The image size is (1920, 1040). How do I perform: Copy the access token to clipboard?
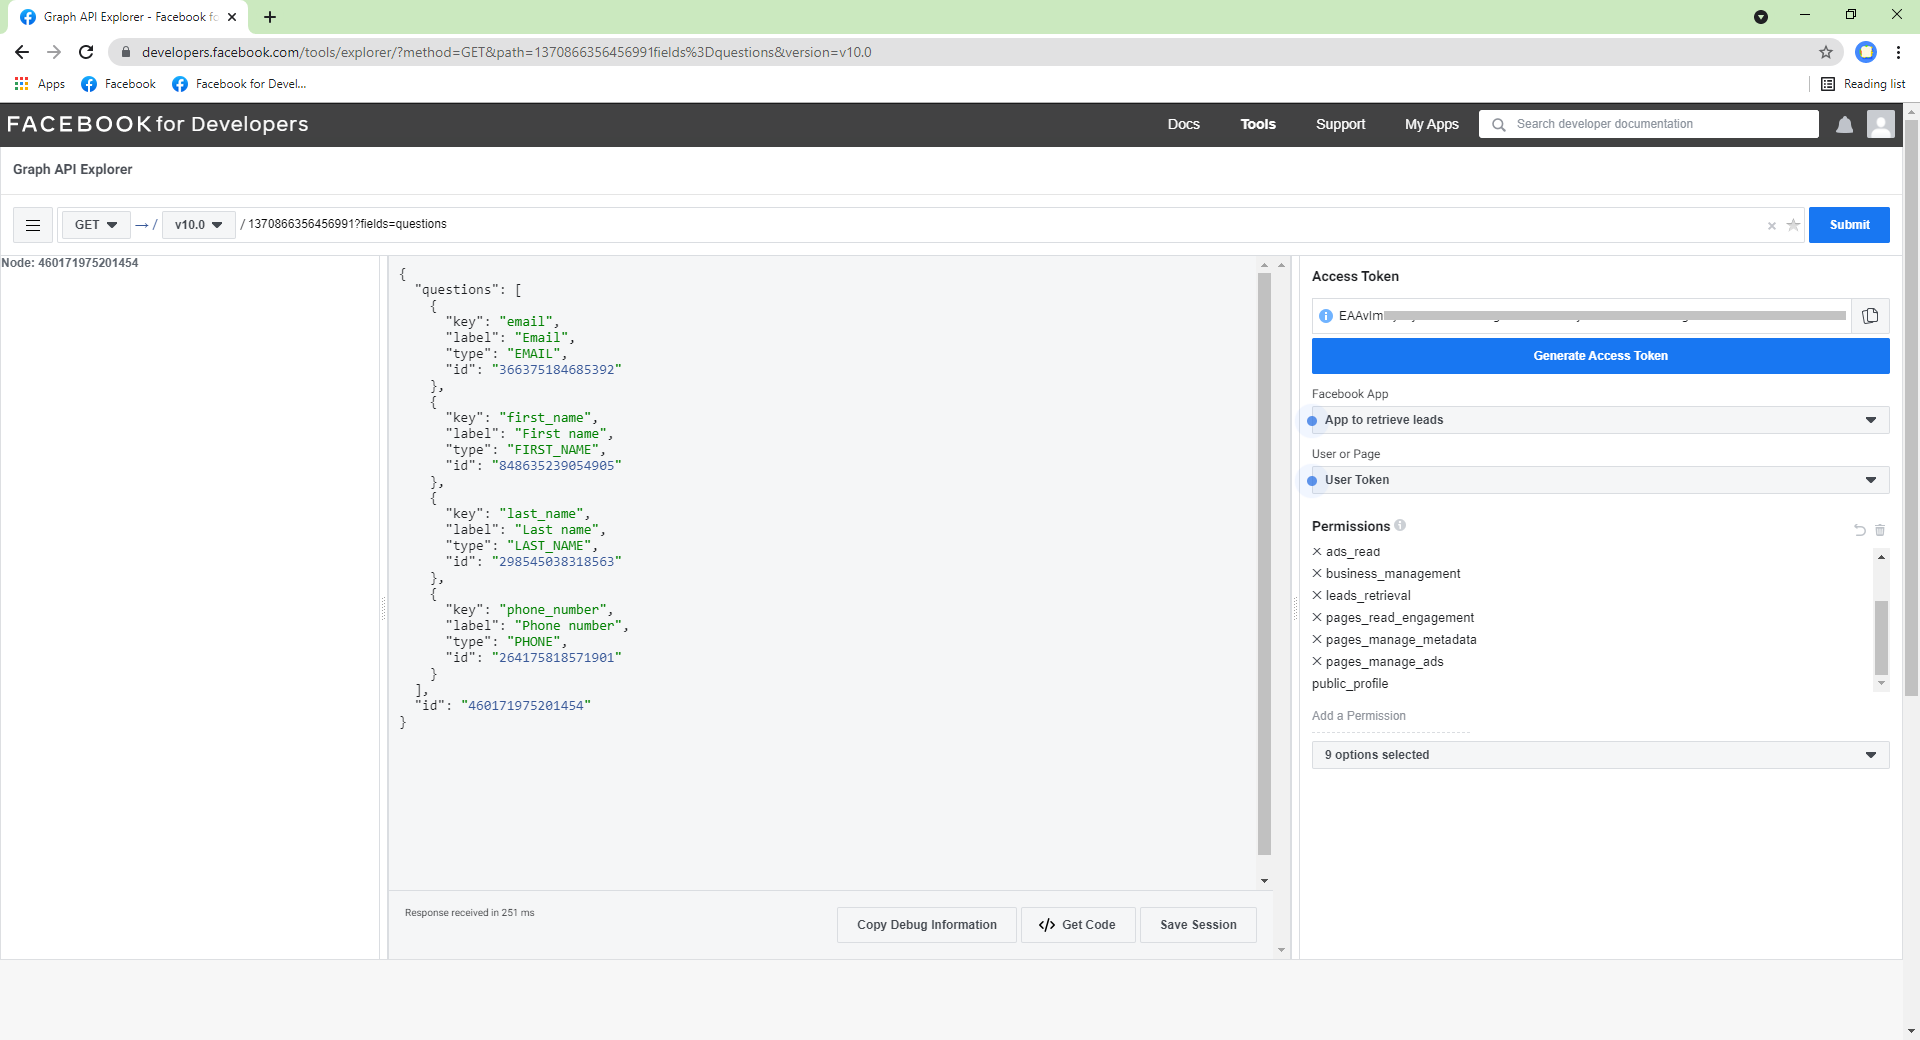click(1870, 316)
